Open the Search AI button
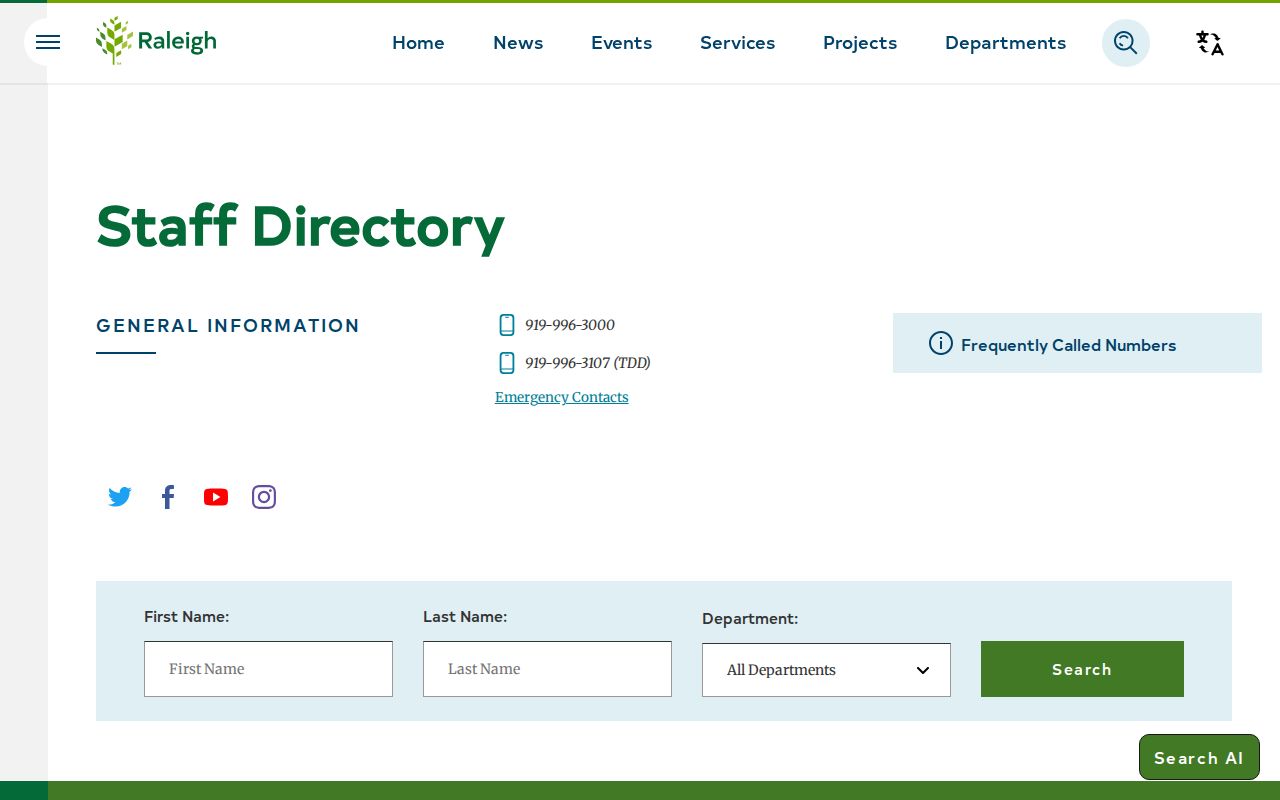Viewport: 1280px width, 800px height. click(x=1199, y=758)
